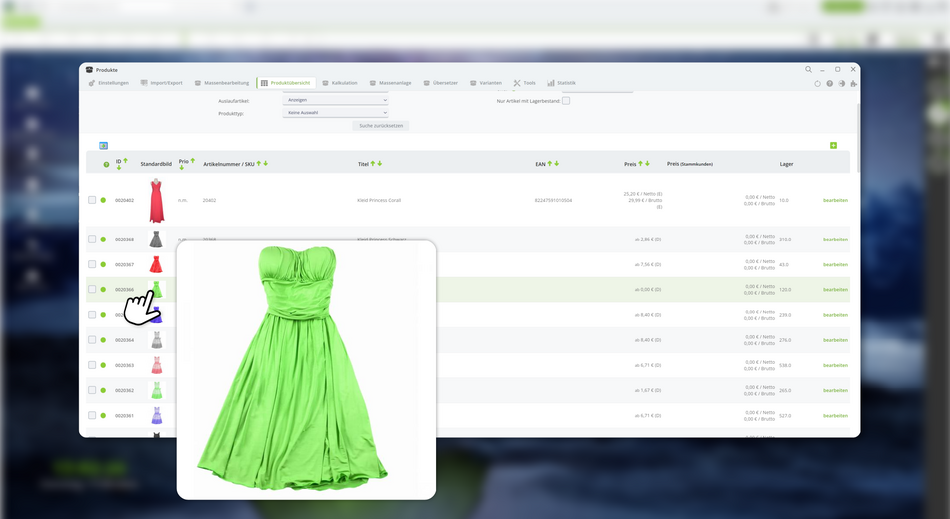Click bearbeiten link for product 0020368
Screen dimensions: 950x519
[x=835, y=239]
